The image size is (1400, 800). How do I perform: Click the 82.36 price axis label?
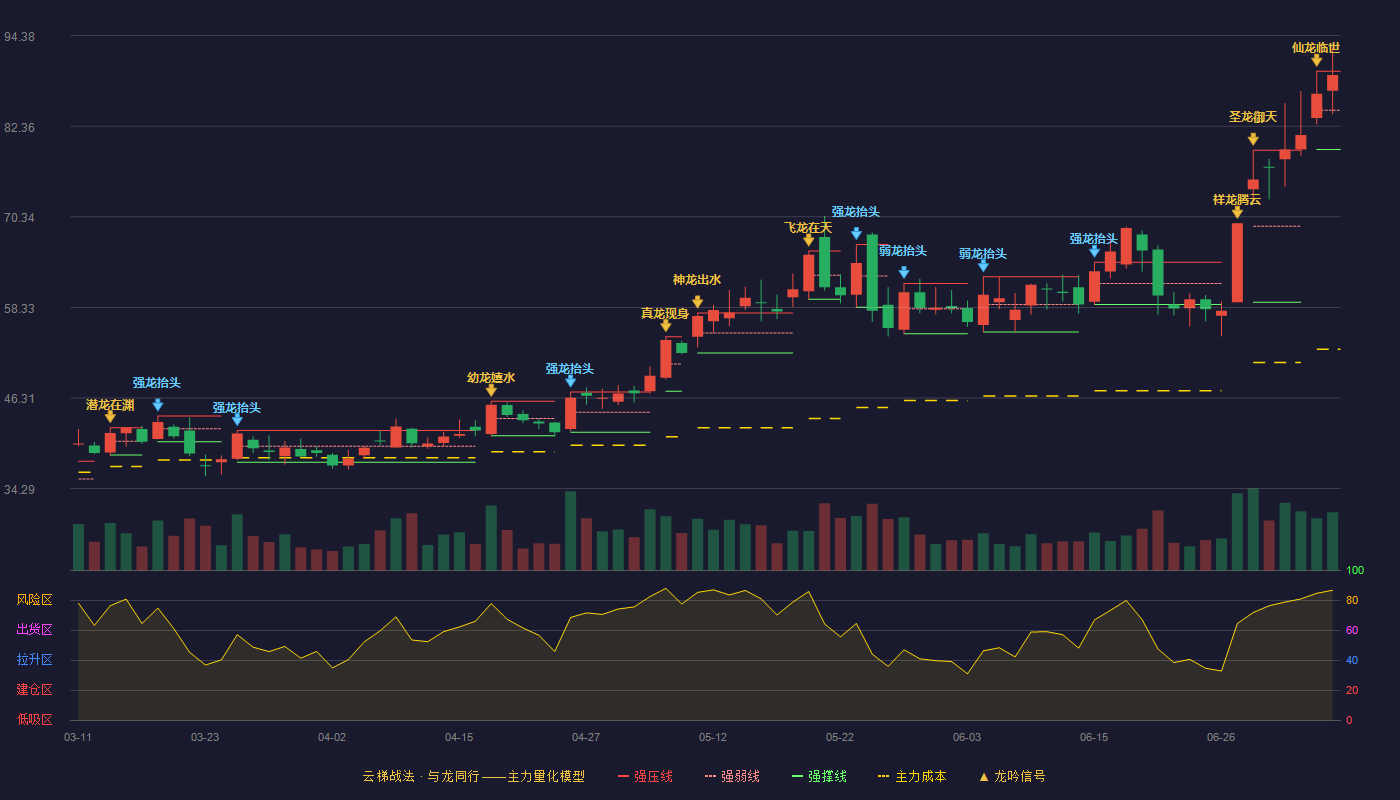click(x=20, y=128)
